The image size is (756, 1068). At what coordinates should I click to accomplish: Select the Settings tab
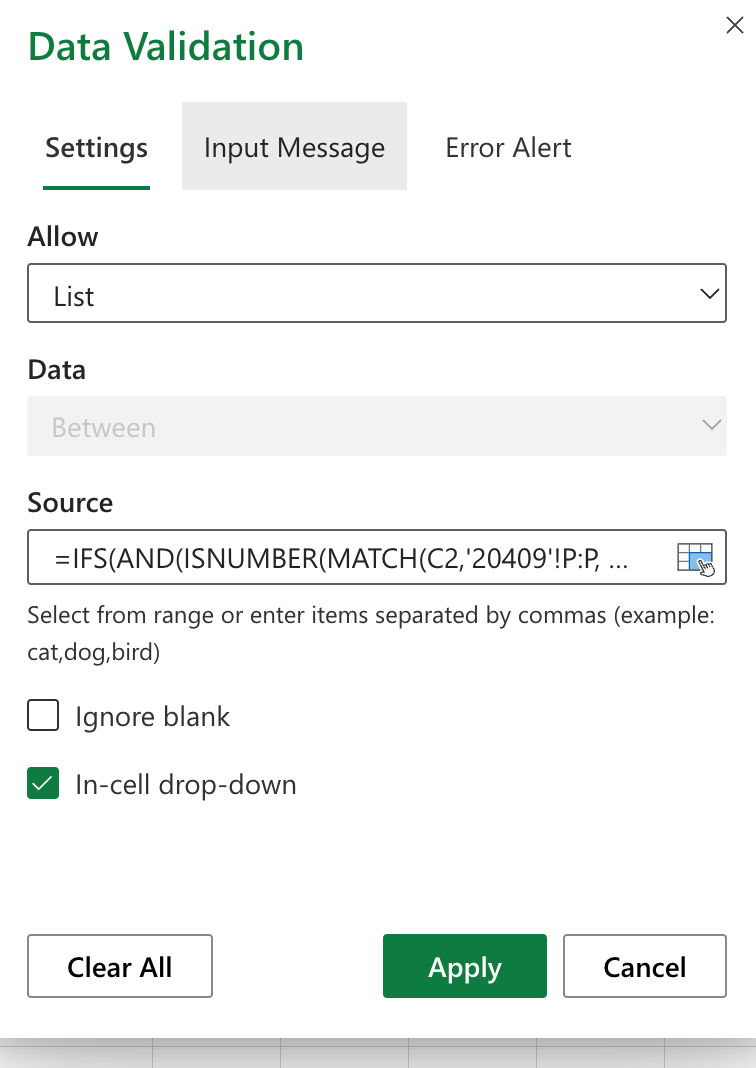coord(96,147)
